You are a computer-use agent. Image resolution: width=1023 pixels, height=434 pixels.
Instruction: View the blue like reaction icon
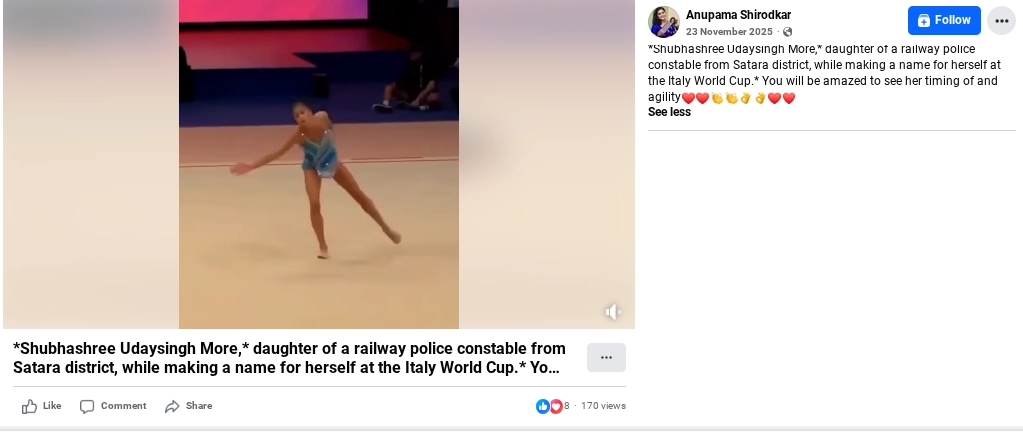542,407
